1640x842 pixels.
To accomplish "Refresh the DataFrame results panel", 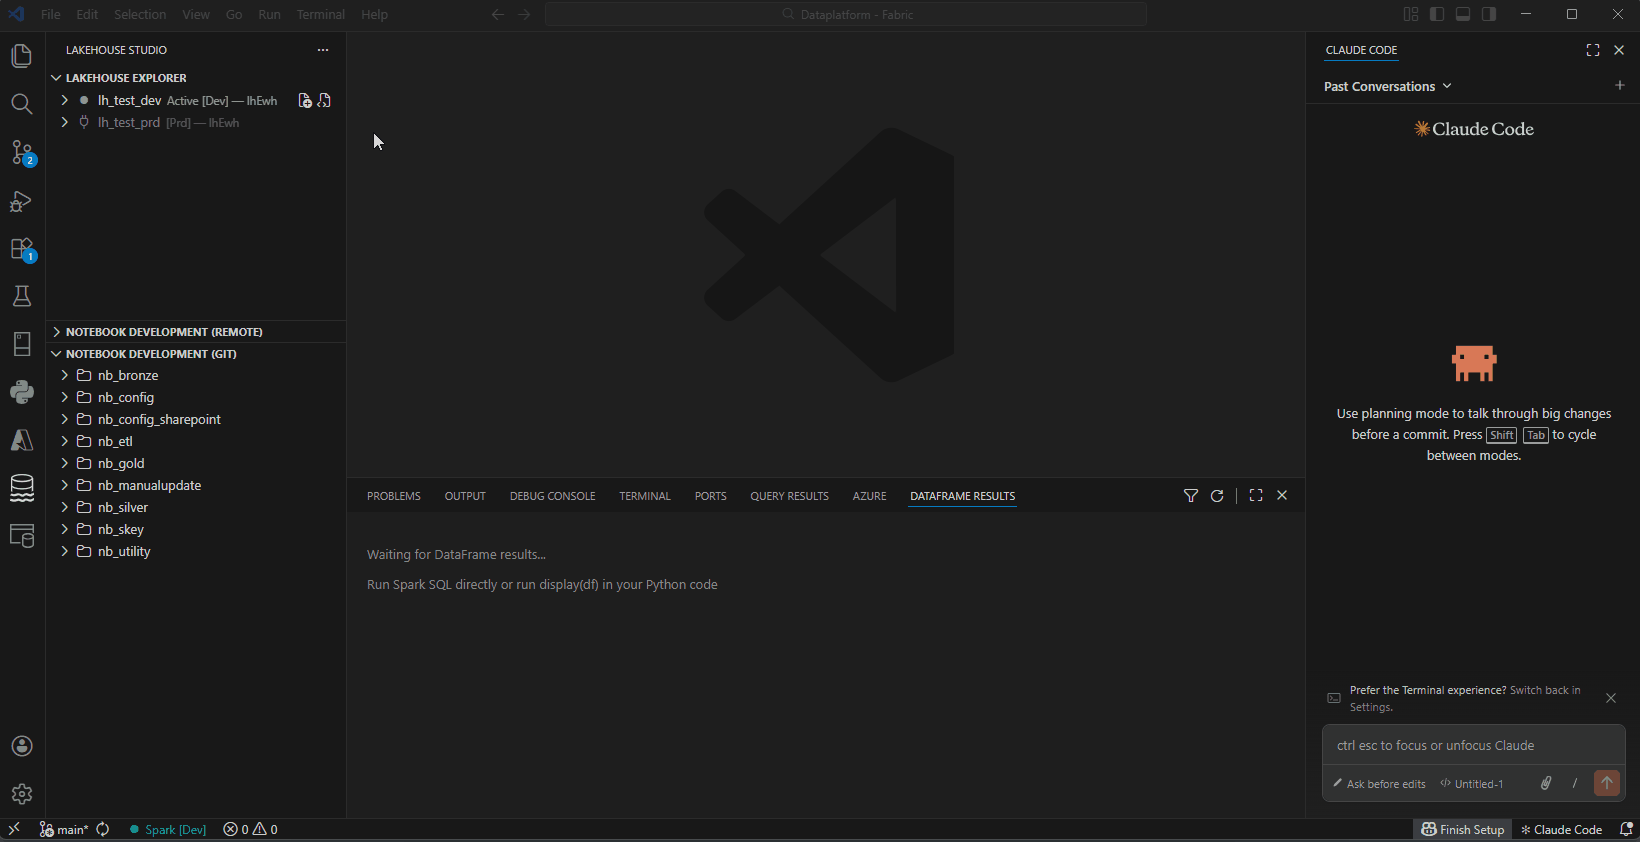I will coord(1217,496).
